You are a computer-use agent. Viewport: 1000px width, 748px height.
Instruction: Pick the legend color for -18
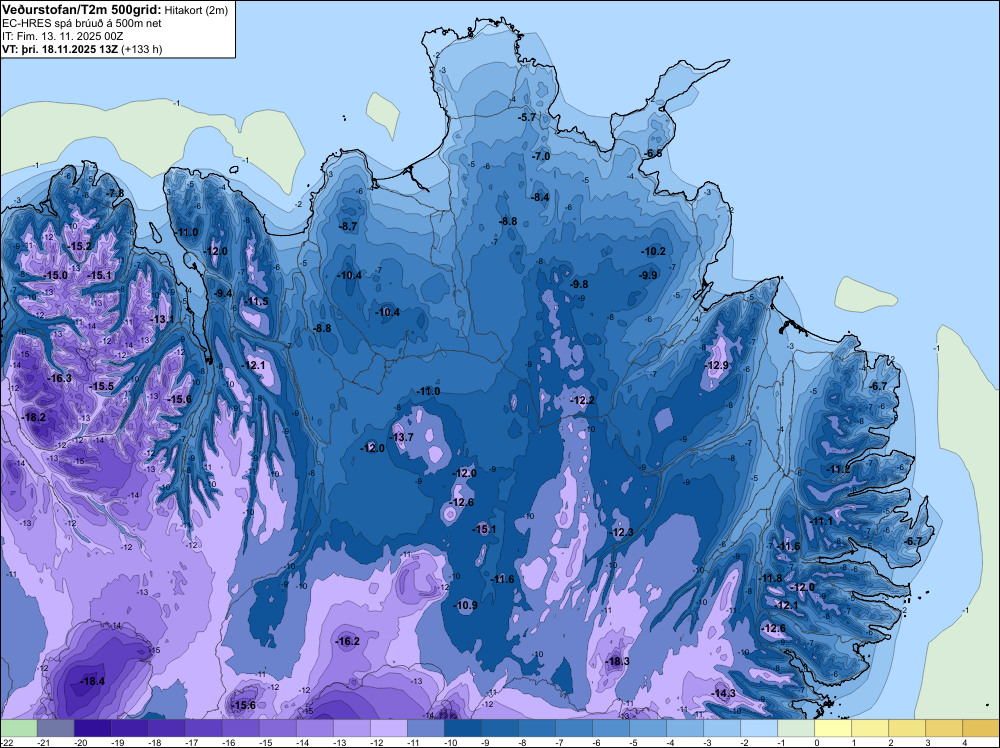click(x=166, y=728)
